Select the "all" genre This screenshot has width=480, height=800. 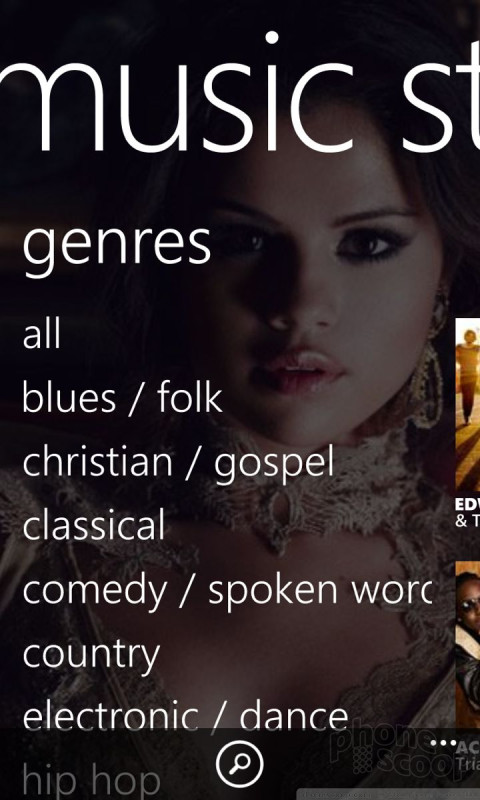coord(41,333)
